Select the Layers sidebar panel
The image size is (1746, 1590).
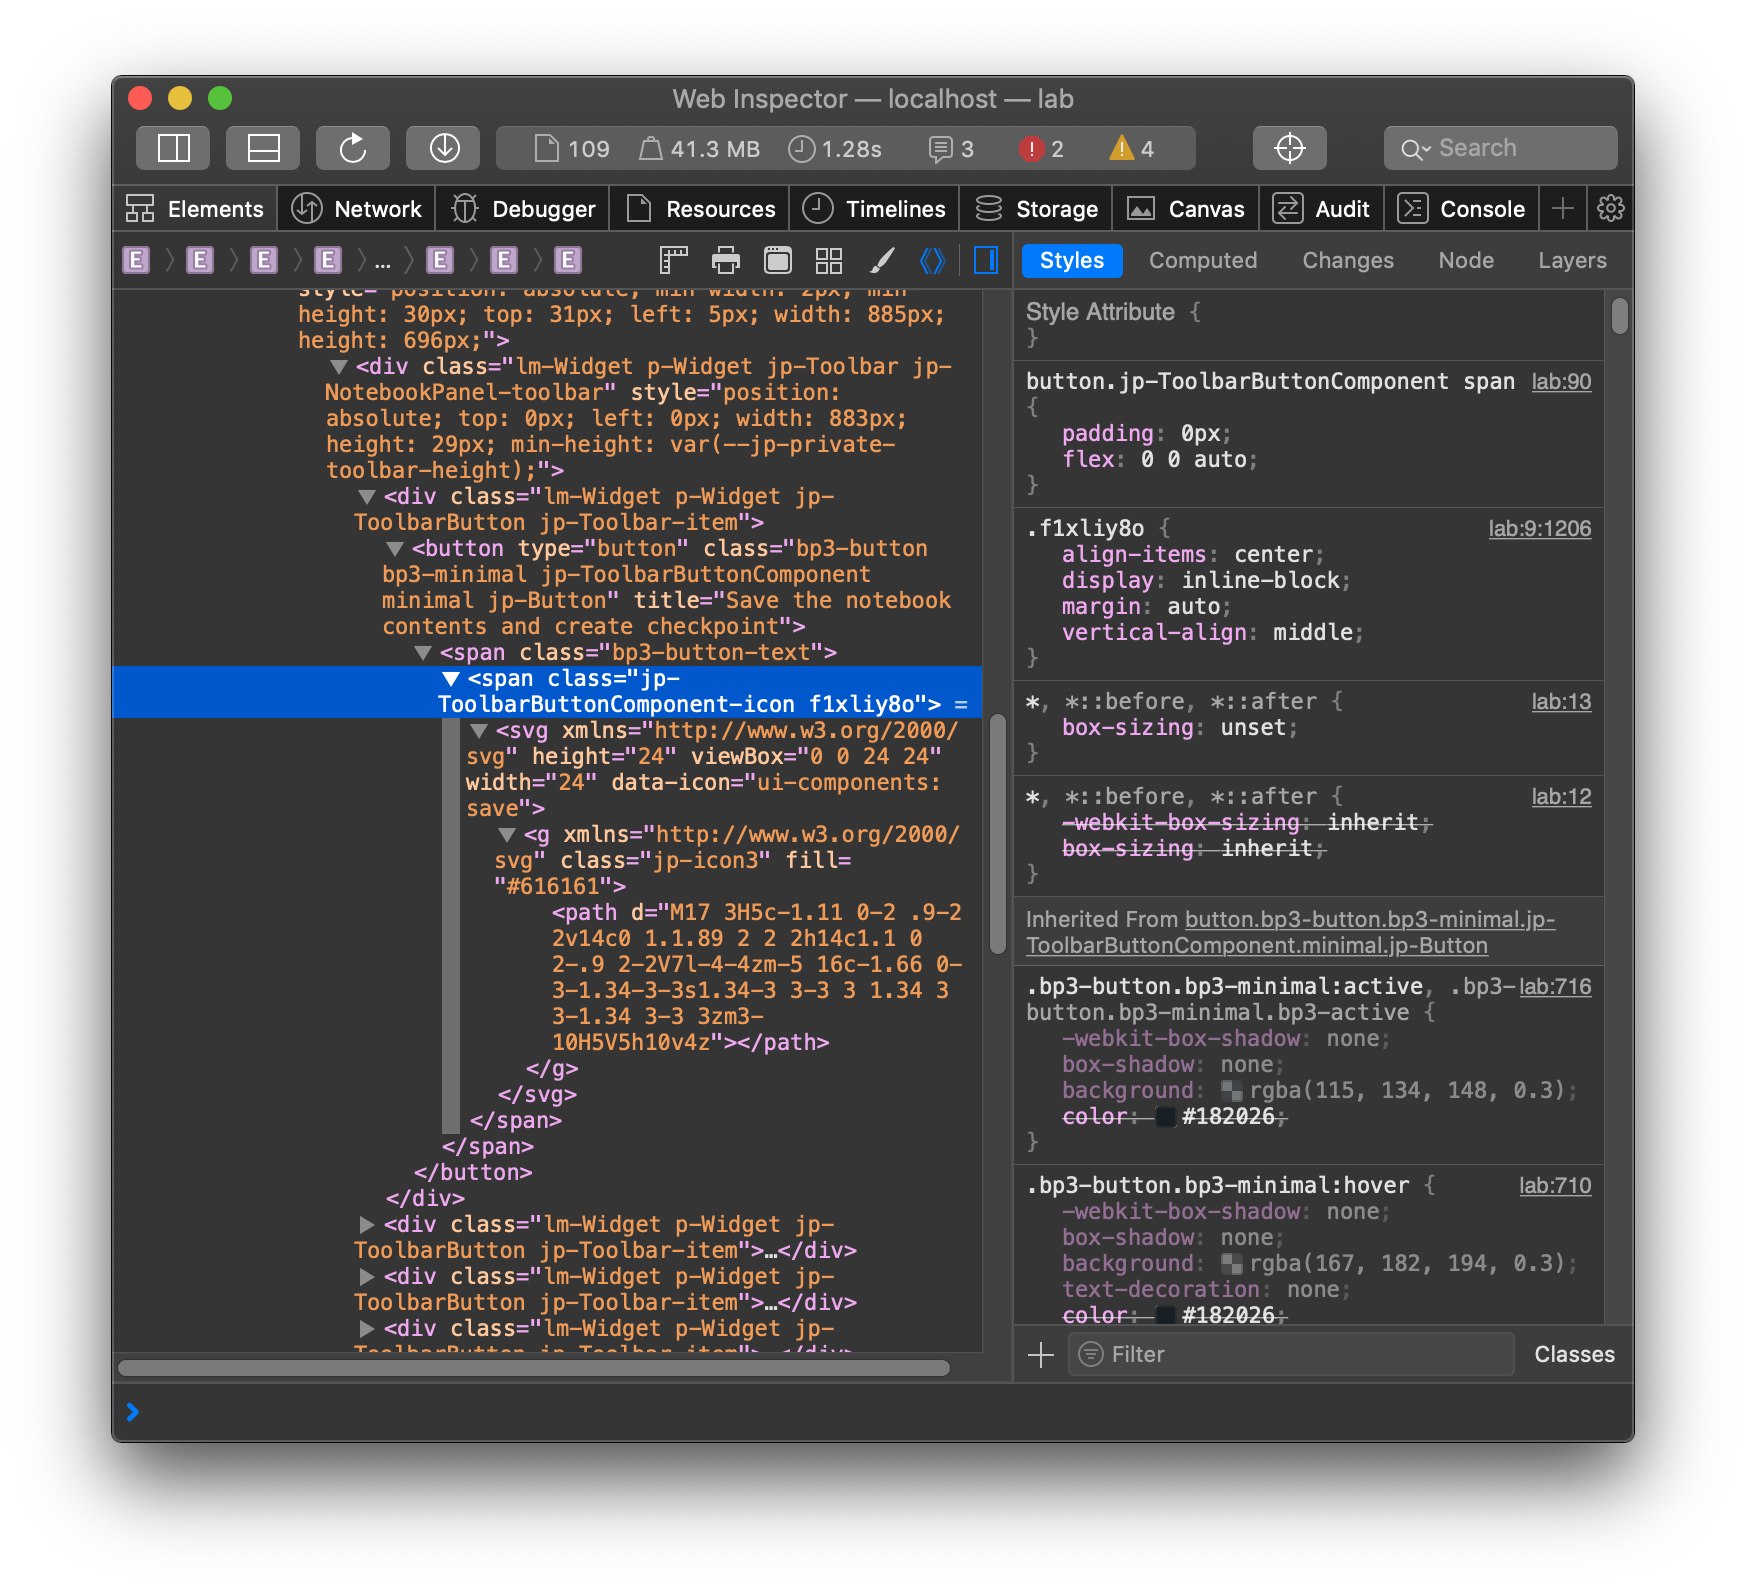coord(1572,261)
